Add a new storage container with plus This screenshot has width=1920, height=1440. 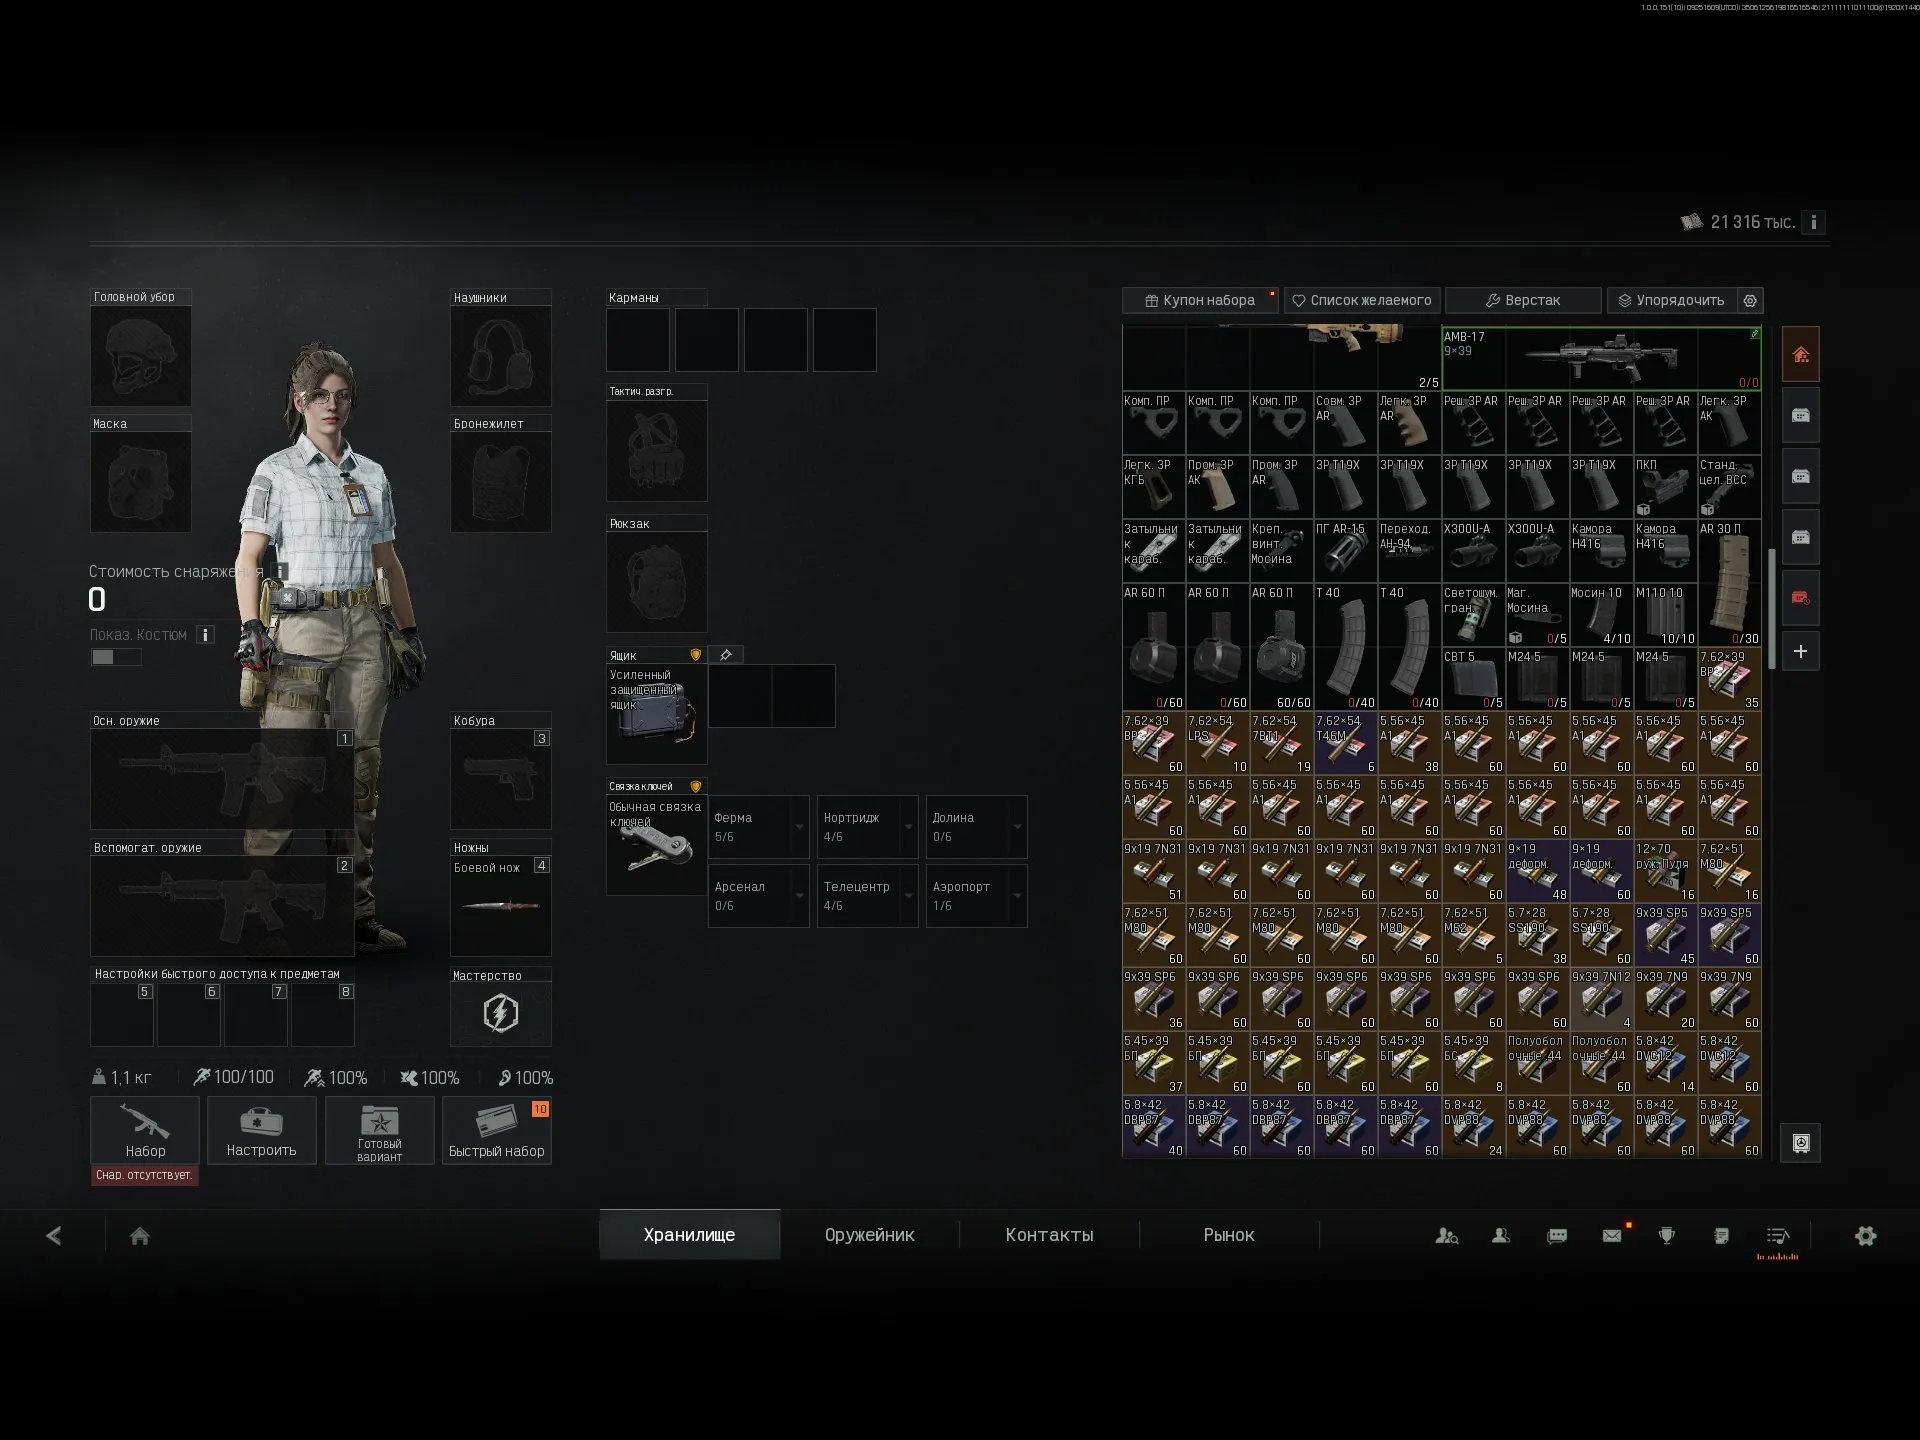click(x=1800, y=652)
